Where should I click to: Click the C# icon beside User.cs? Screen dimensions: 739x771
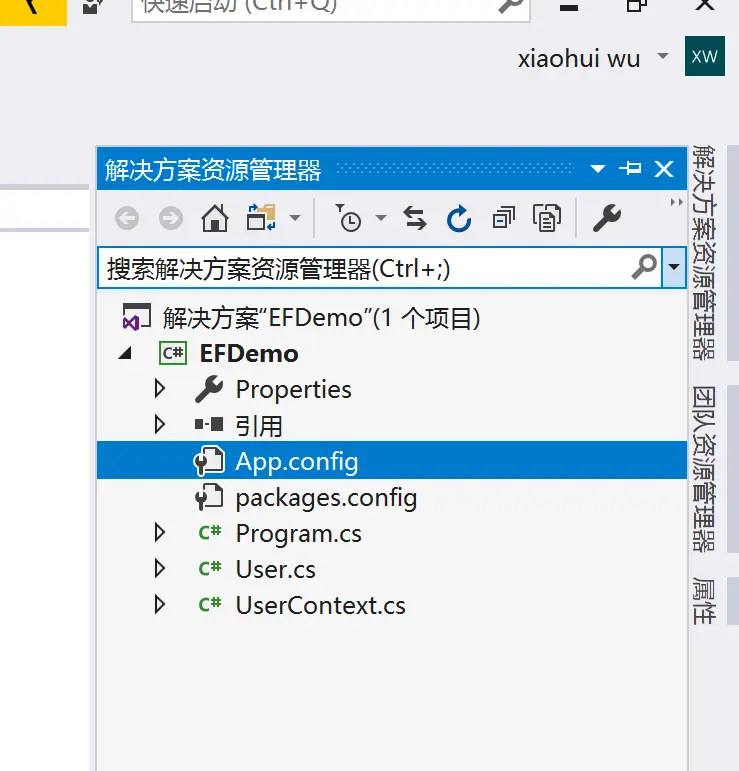pyautogui.click(x=210, y=569)
